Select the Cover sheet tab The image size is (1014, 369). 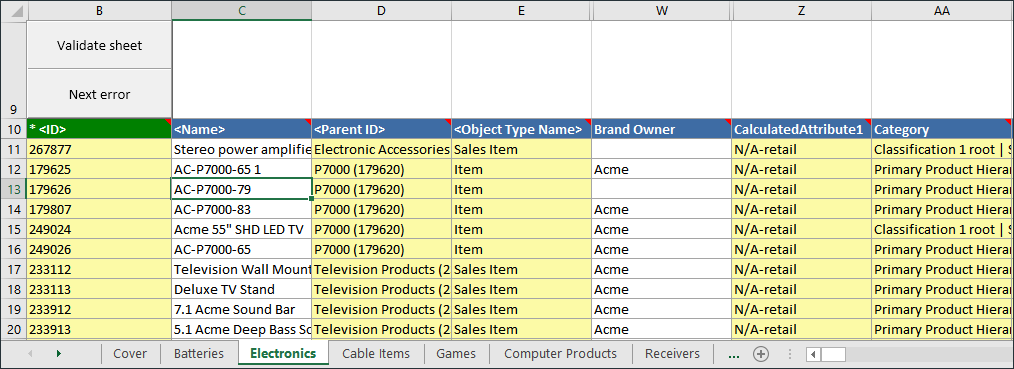(x=130, y=353)
